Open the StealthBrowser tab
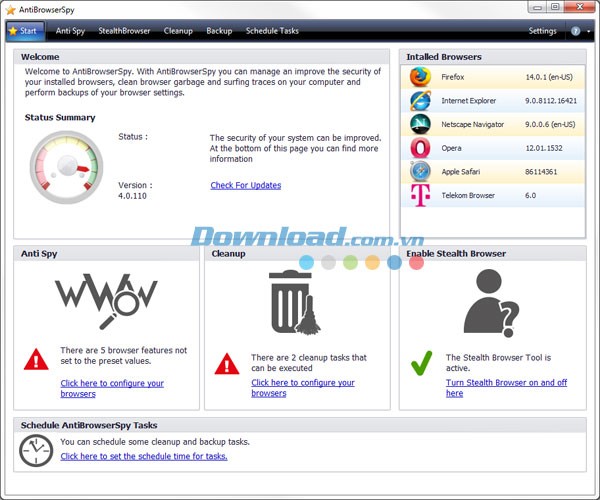Screen dimensions: 600x500 tap(124, 31)
